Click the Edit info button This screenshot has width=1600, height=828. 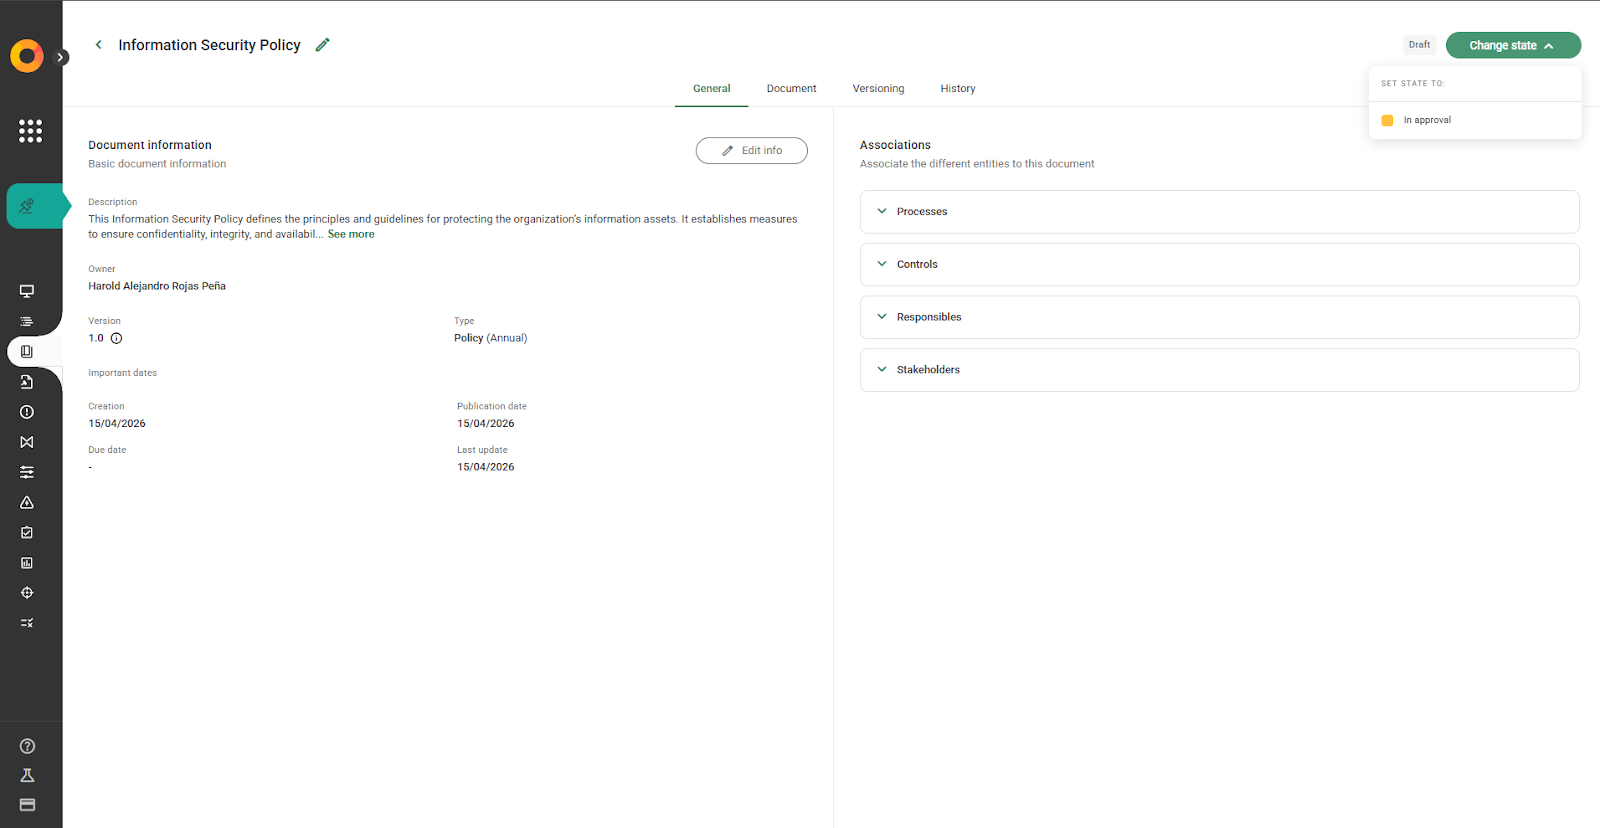(x=751, y=150)
